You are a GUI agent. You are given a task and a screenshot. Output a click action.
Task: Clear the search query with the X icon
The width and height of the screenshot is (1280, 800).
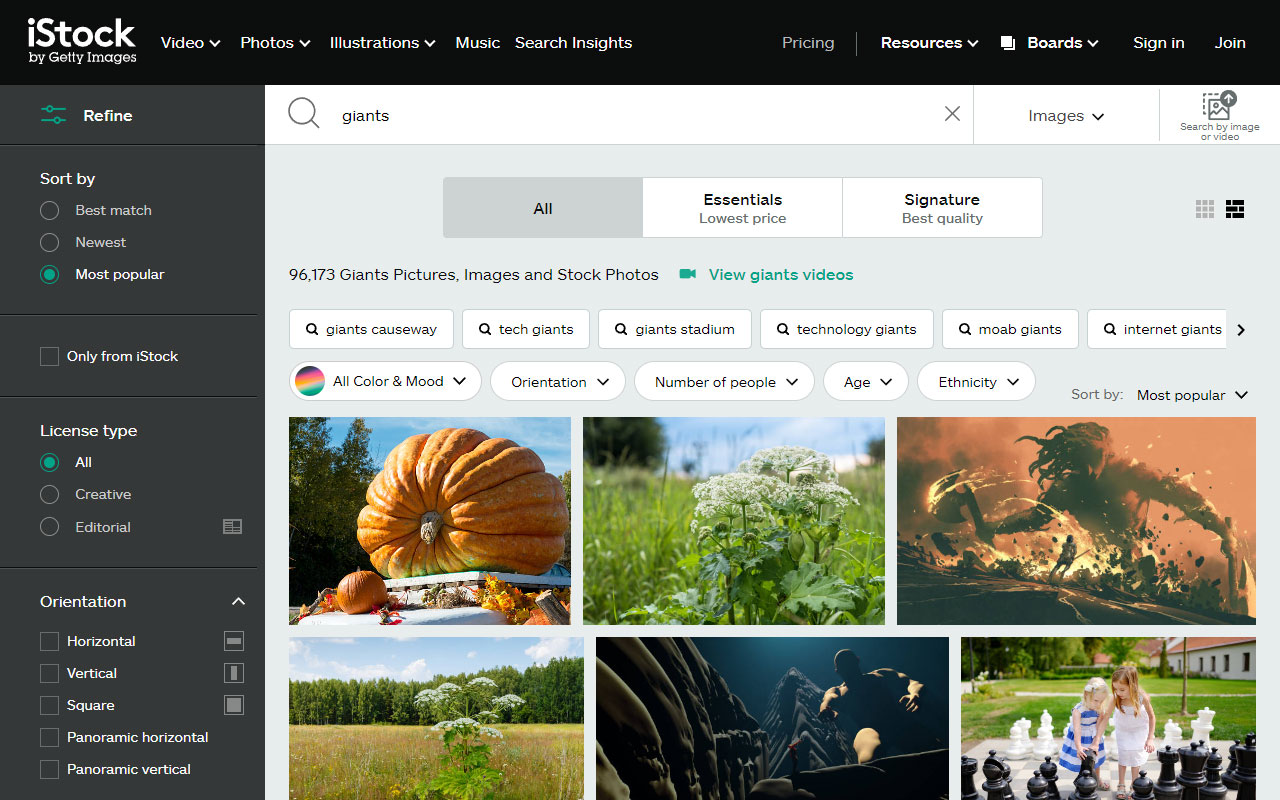click(x=951, y=113)
